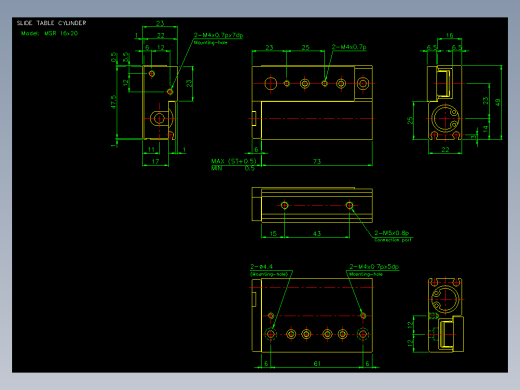Select the 2-M5x0.8p connection port label
520x390 pixels.
[x=391, y=233]
